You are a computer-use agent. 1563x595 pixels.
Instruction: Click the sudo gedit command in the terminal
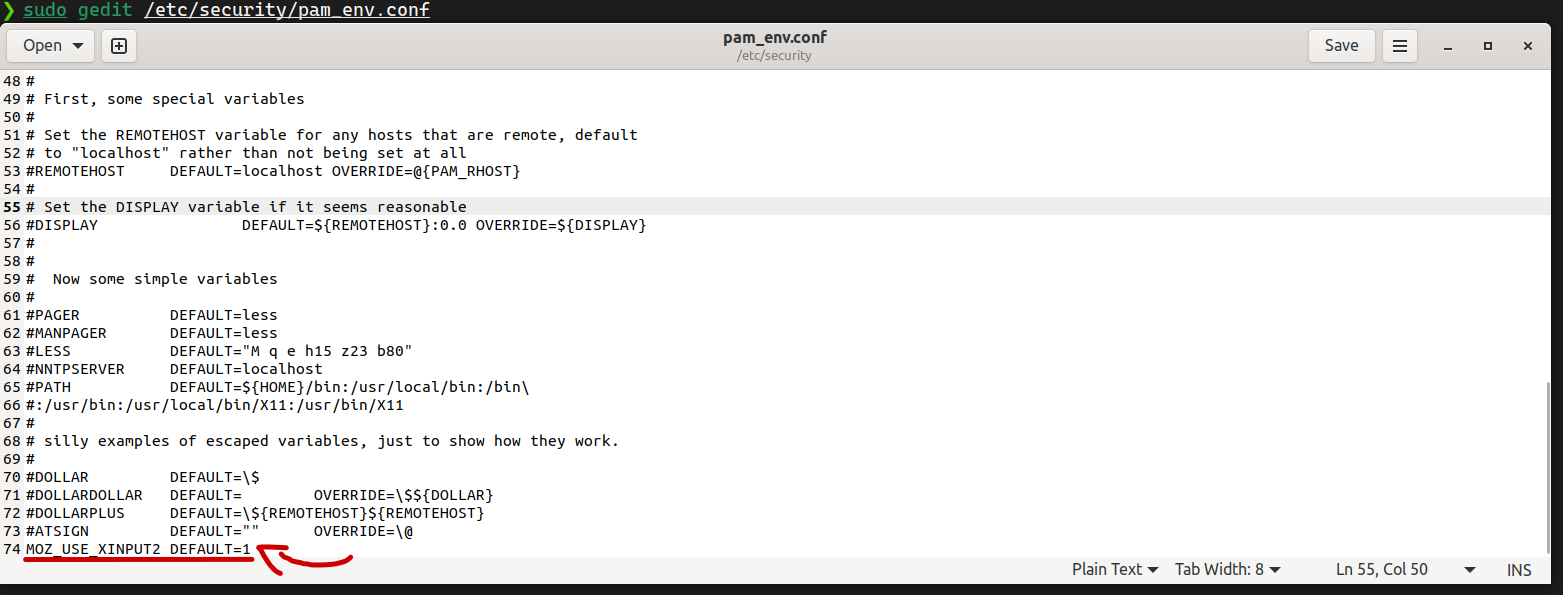226,11
